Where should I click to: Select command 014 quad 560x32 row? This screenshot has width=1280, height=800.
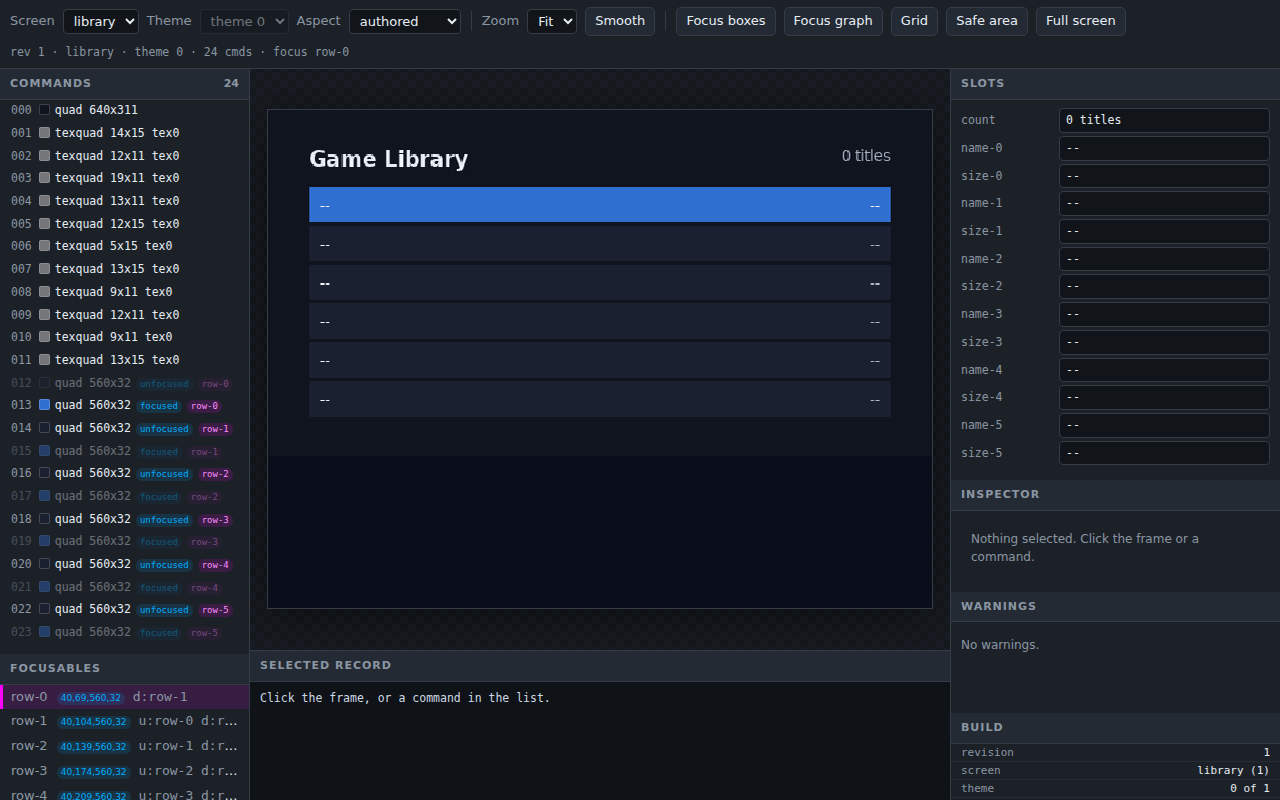coord(125,428)
